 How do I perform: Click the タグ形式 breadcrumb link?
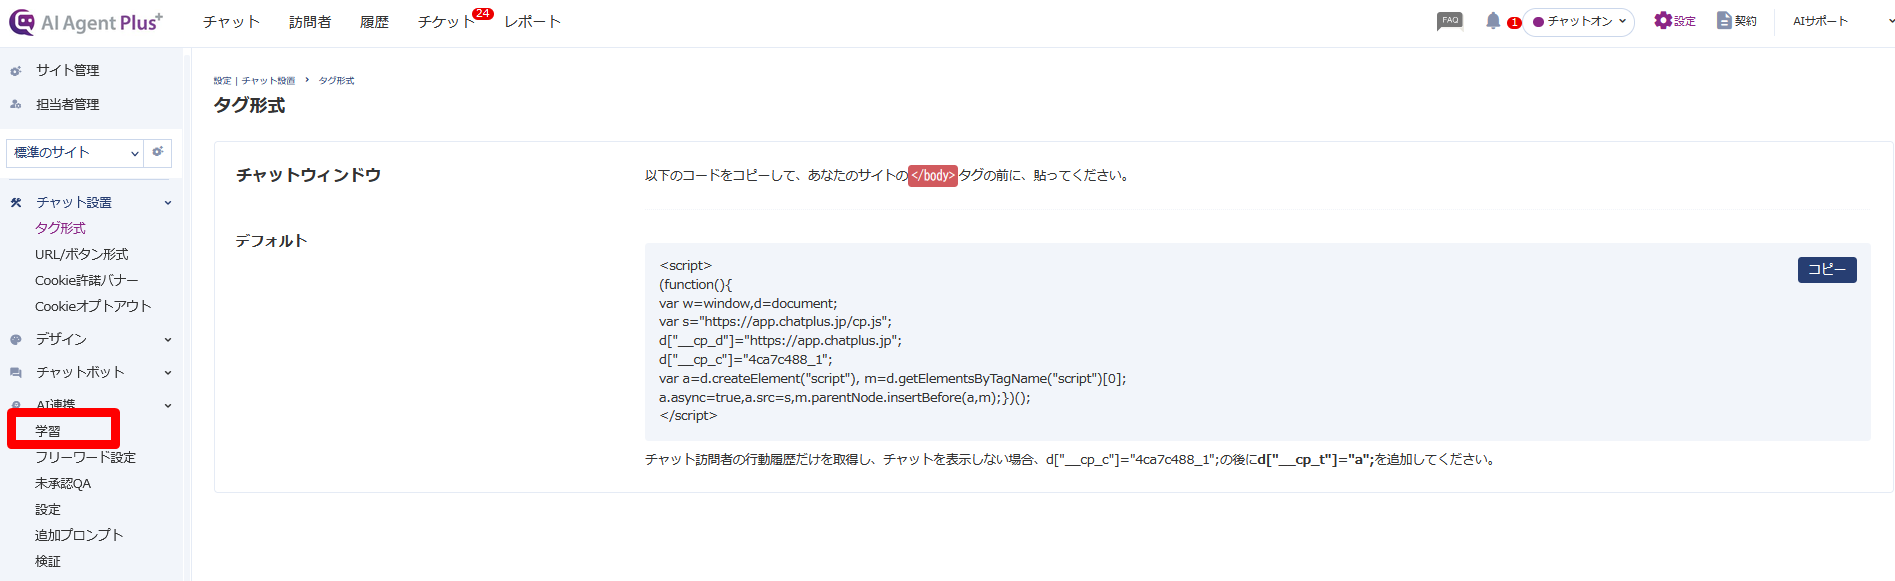click(x=336, y=81)
